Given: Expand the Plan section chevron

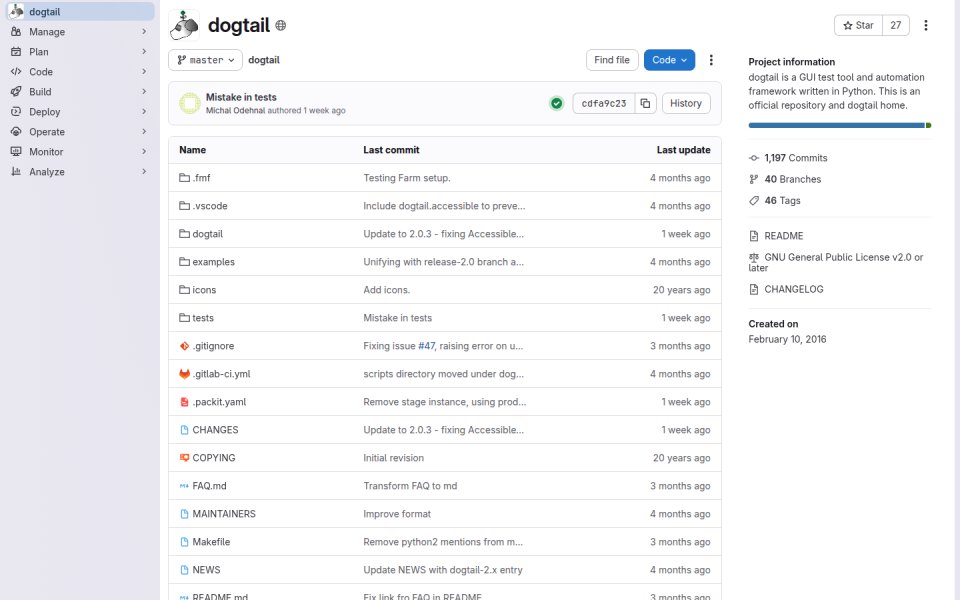Looking at the screenshot, I should [x=144, y=51].
